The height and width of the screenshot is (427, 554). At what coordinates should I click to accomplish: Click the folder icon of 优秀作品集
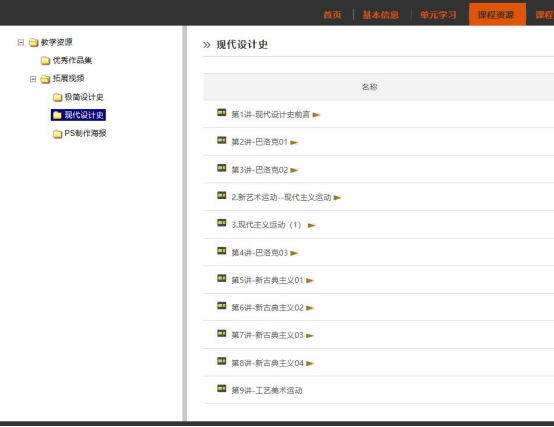coord(45,60)
